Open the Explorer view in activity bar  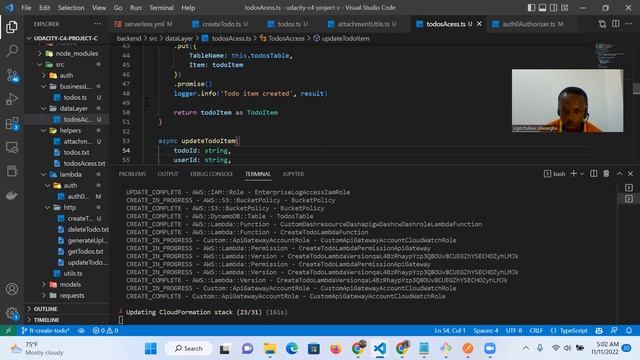click(12, 27)
